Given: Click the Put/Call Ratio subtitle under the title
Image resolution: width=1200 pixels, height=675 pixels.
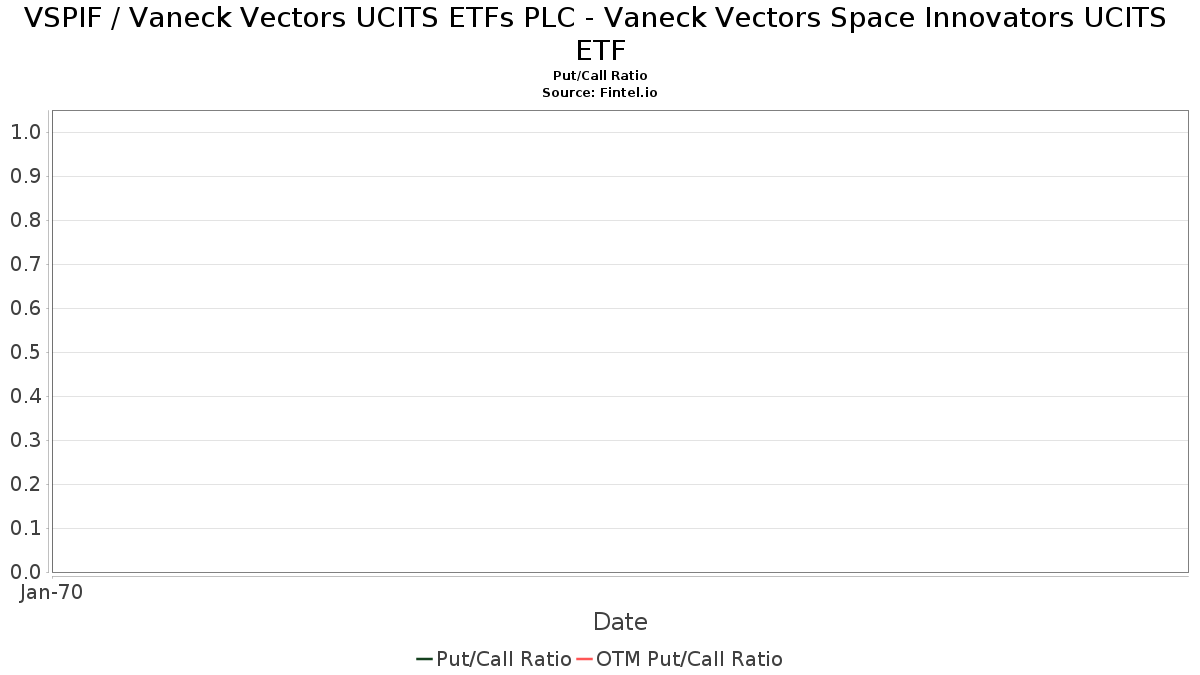Looking at the screenshot, I should (x=600, y=76).
